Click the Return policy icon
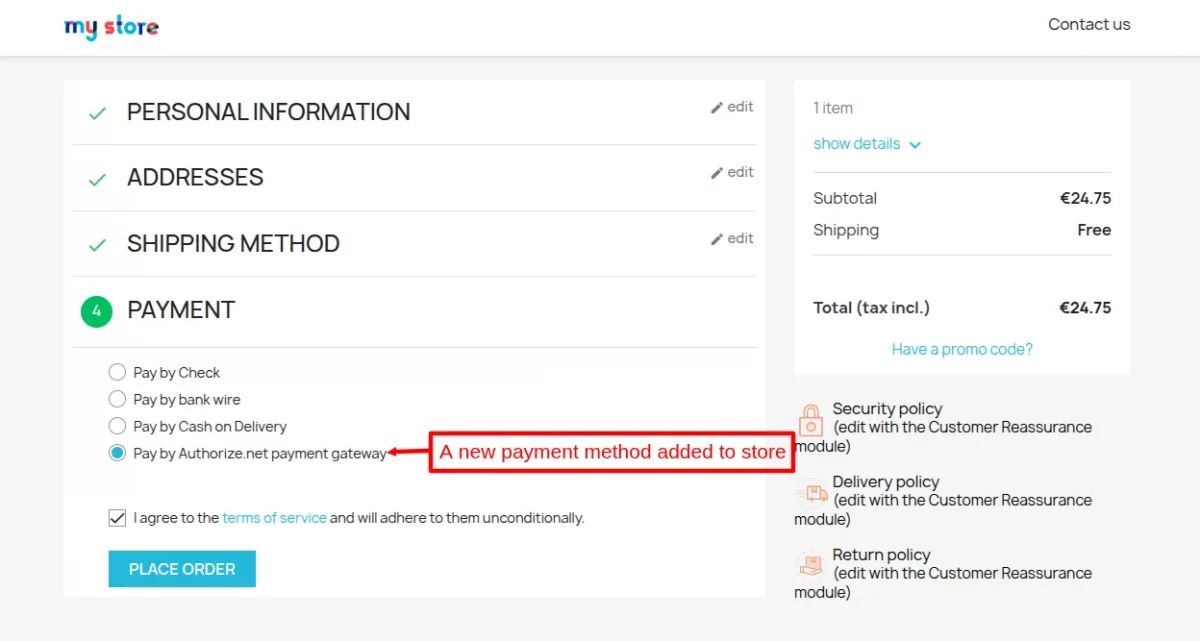This screenshot has width=1200, height=641. click(809, 566)
